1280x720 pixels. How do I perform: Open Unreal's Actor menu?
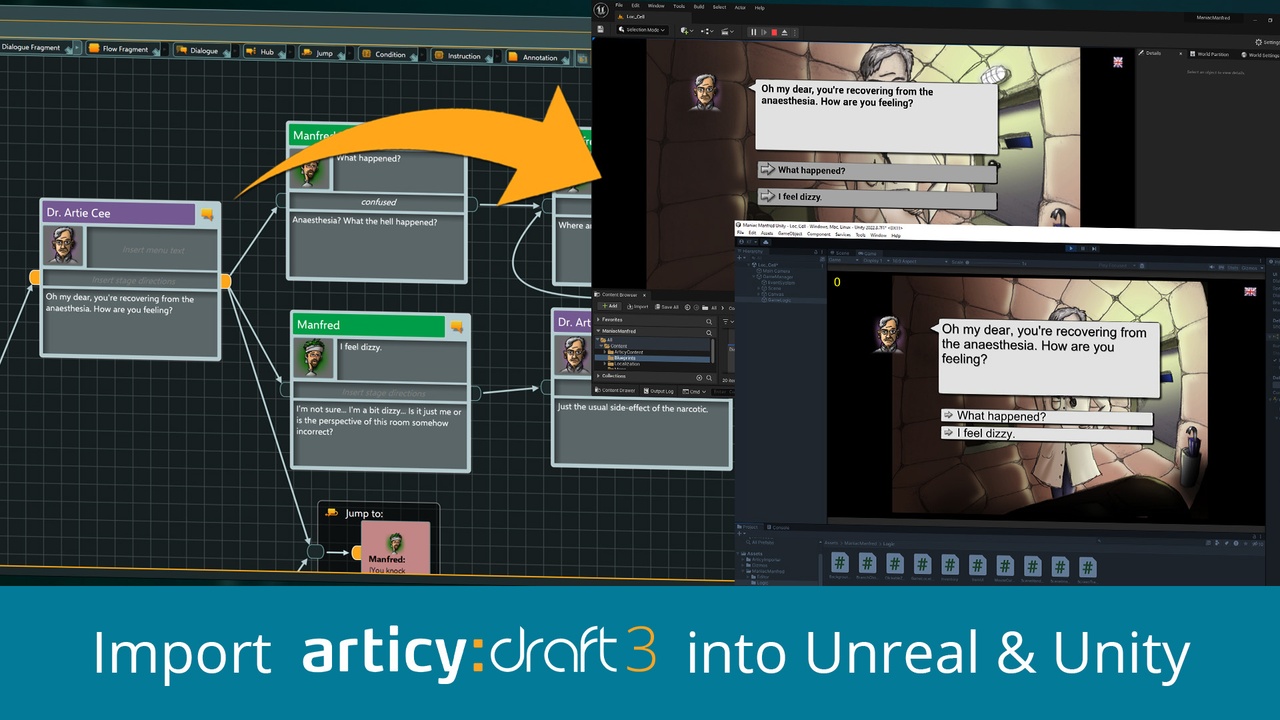pyautogui.click(x=740, y=7)
